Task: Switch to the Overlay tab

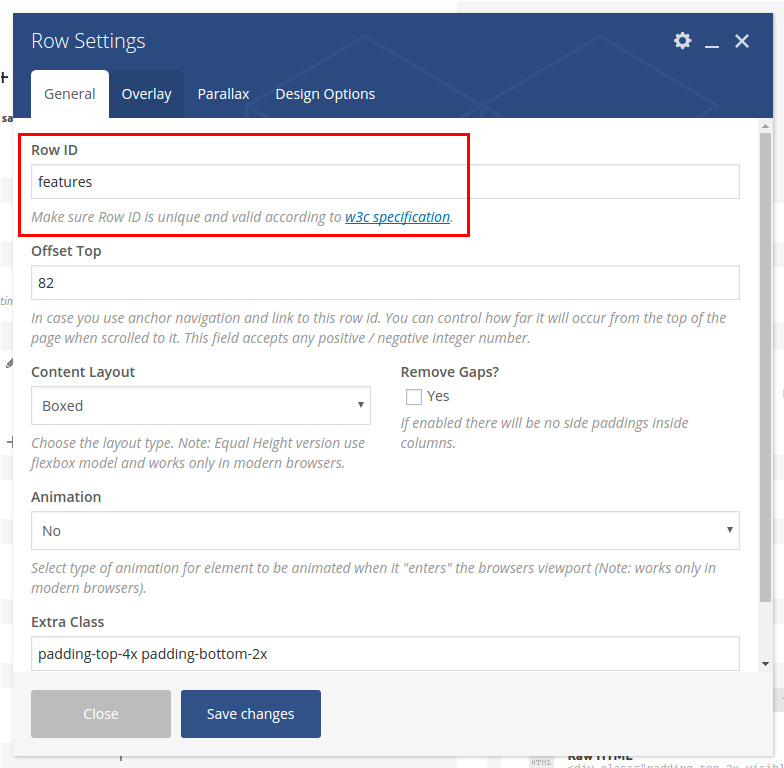Action: [146, 94]
